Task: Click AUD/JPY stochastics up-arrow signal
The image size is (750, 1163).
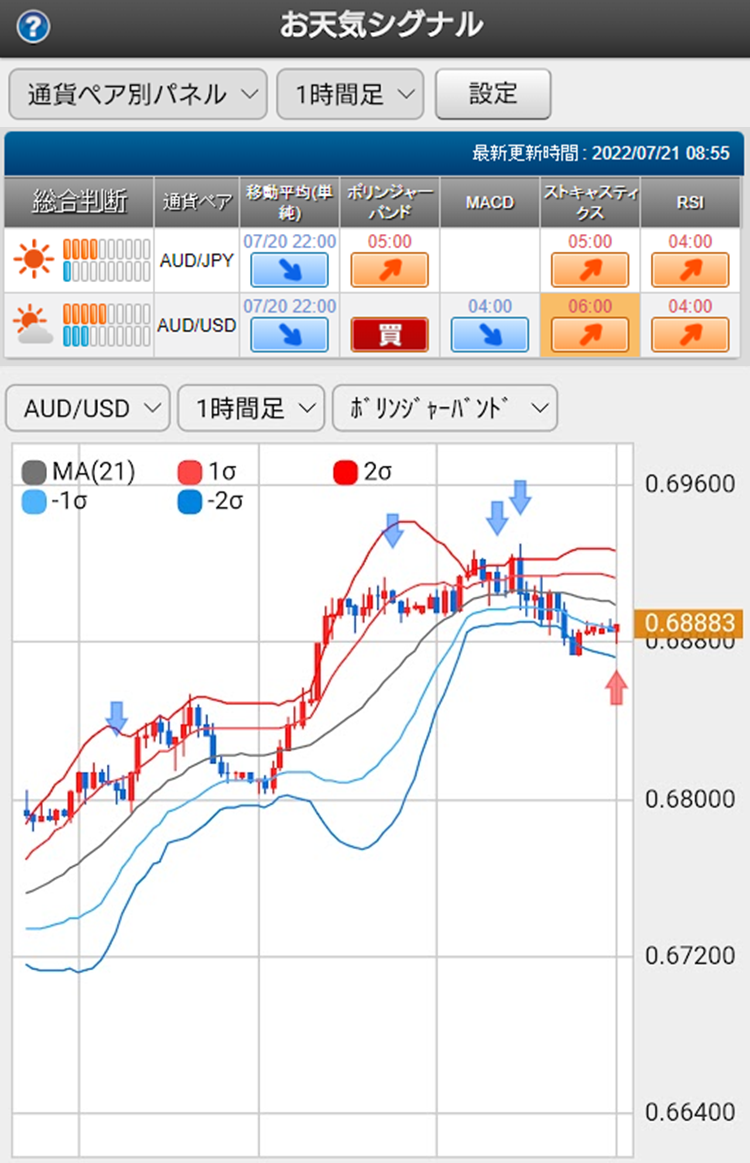Action: coord(590,270)
